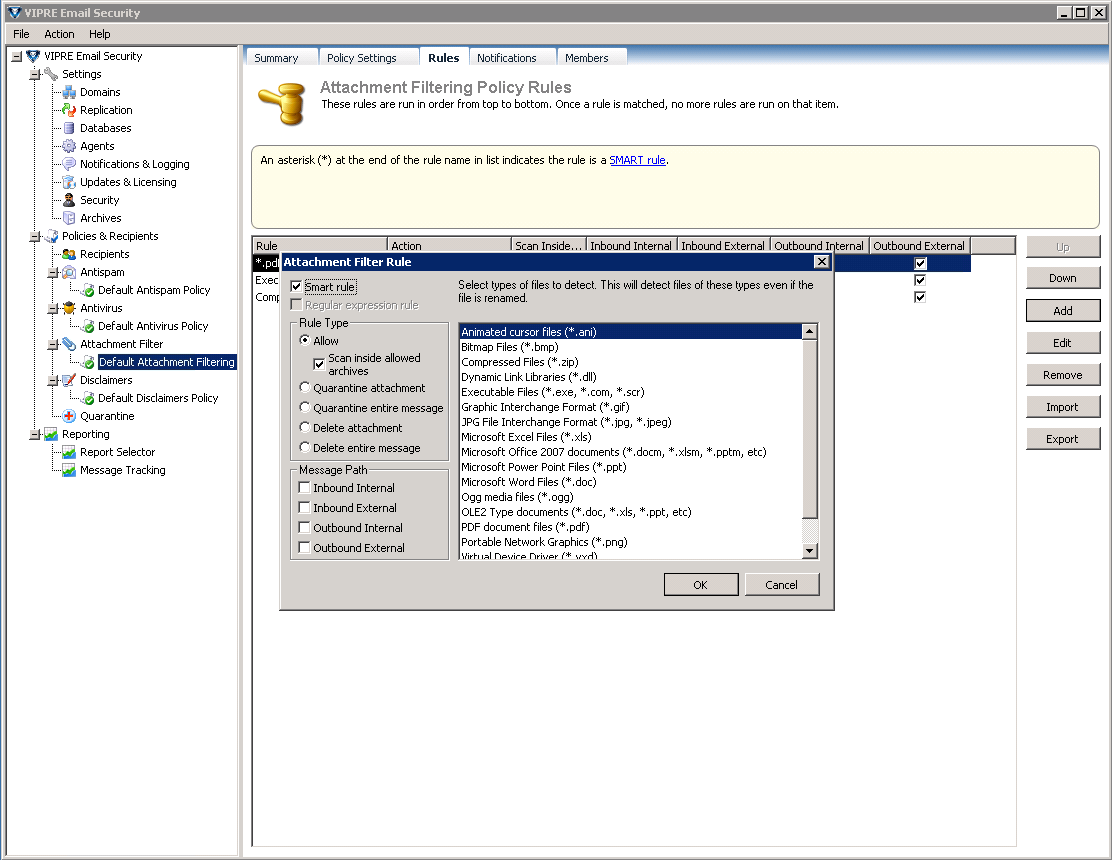Collapse the Settings tree node
The height and width of the screenshot is (860, 1112).
pyautogui.click(x=34, y=74)
